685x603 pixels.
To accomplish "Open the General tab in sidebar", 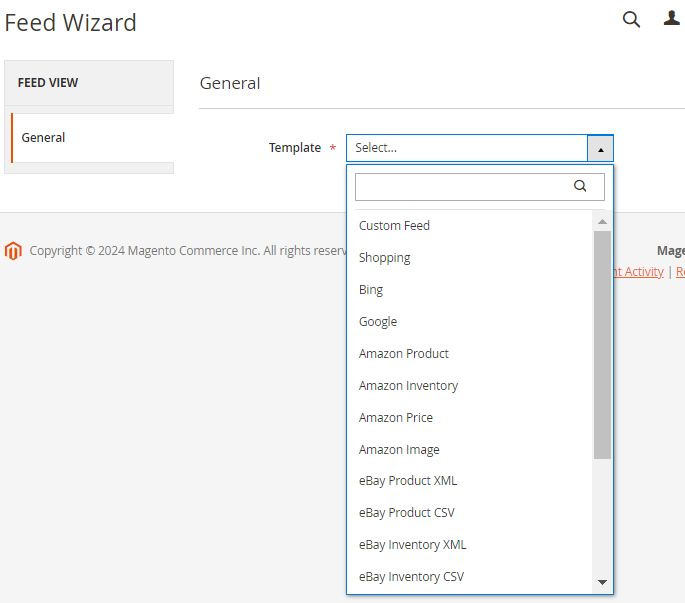I will click(92, 138).
